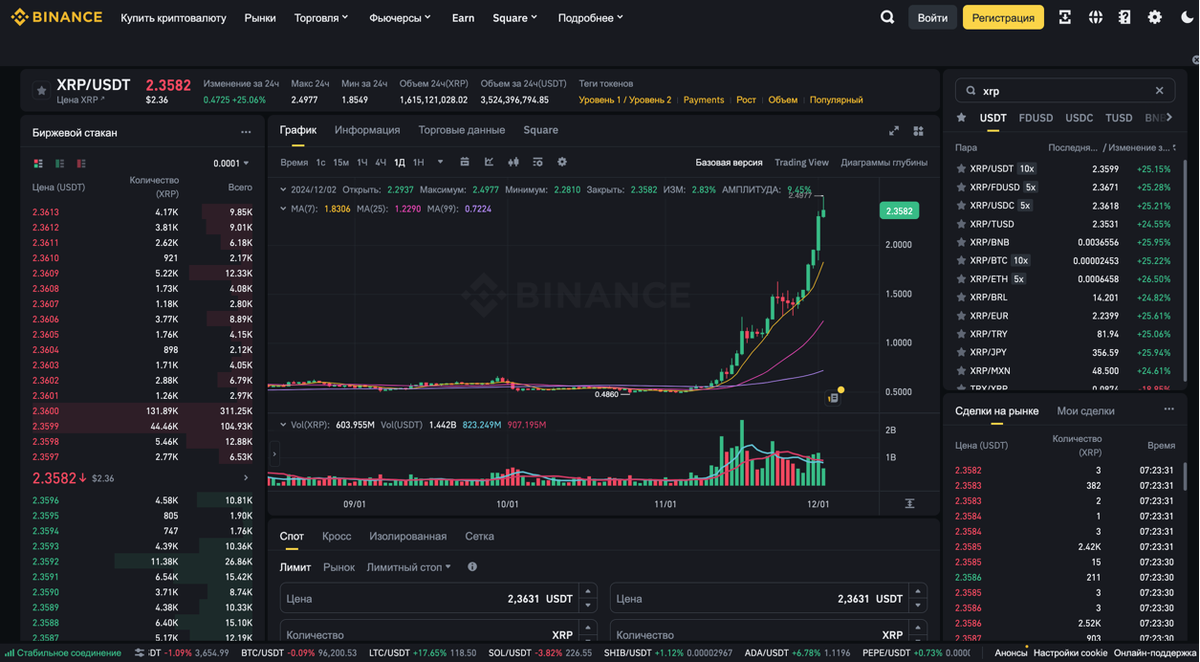
Task: Switch to the Мои сделки tab
Action: [1086, 411]
